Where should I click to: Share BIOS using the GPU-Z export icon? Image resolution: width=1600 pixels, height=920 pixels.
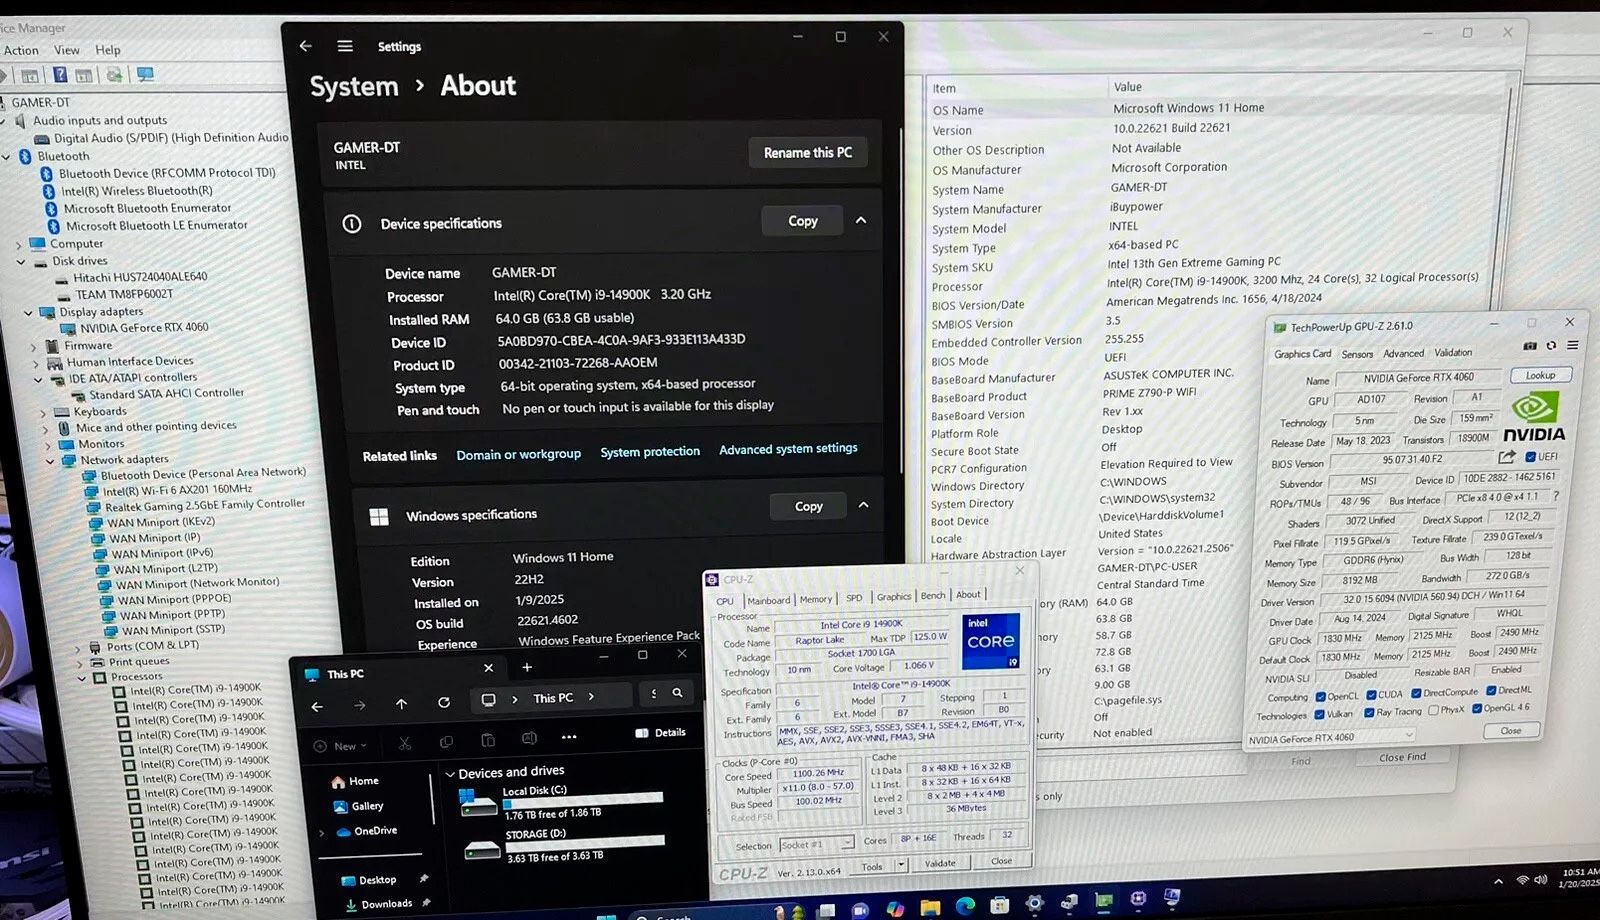1507,457
